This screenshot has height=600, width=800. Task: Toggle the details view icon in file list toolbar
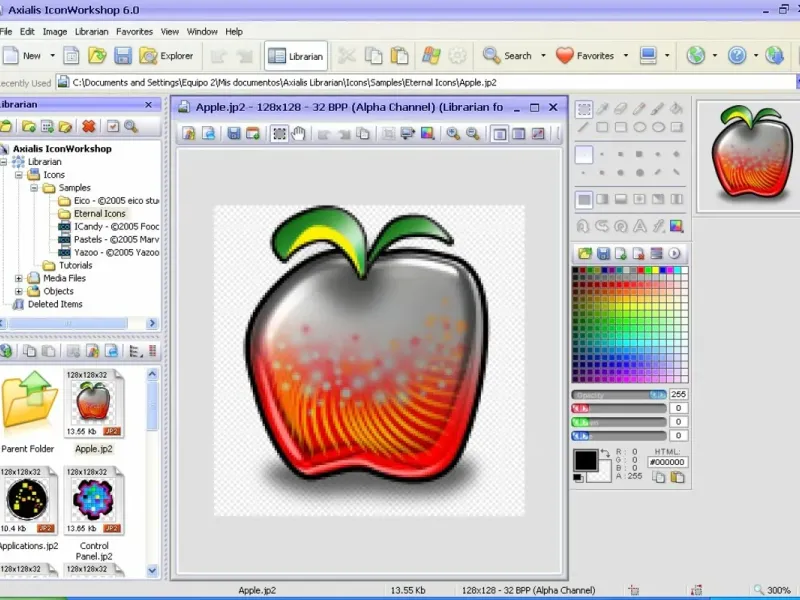pyautogui.click(x=135, y=351)
